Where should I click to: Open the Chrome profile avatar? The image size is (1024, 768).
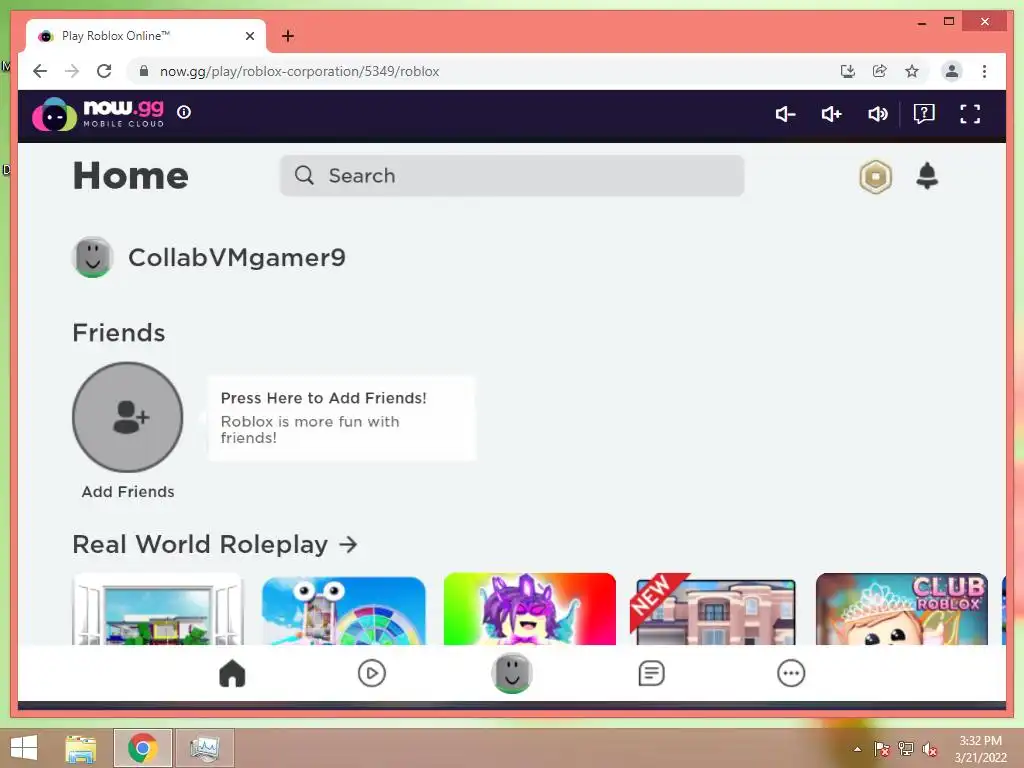pos(952,71)
